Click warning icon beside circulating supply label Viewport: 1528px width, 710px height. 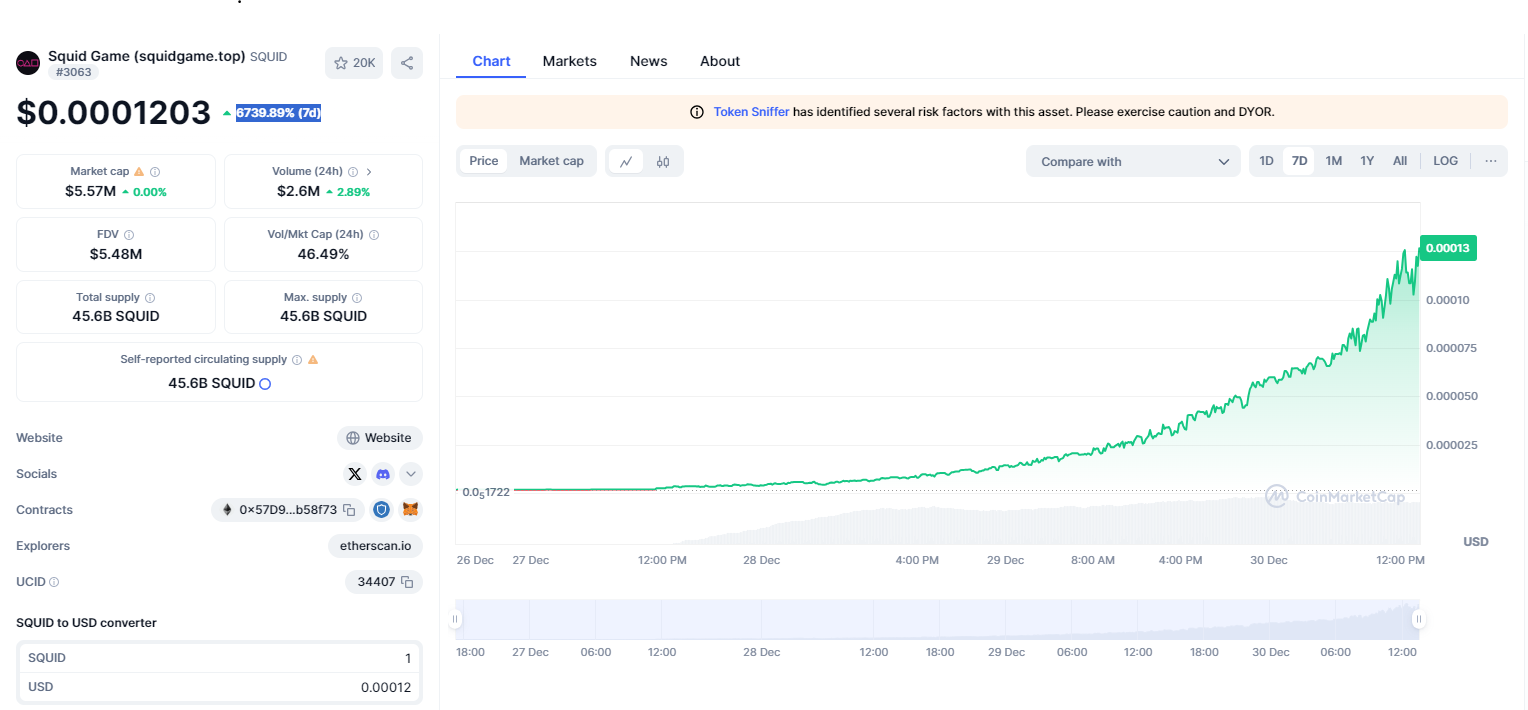pyautogui.click(x=313, y=360)
